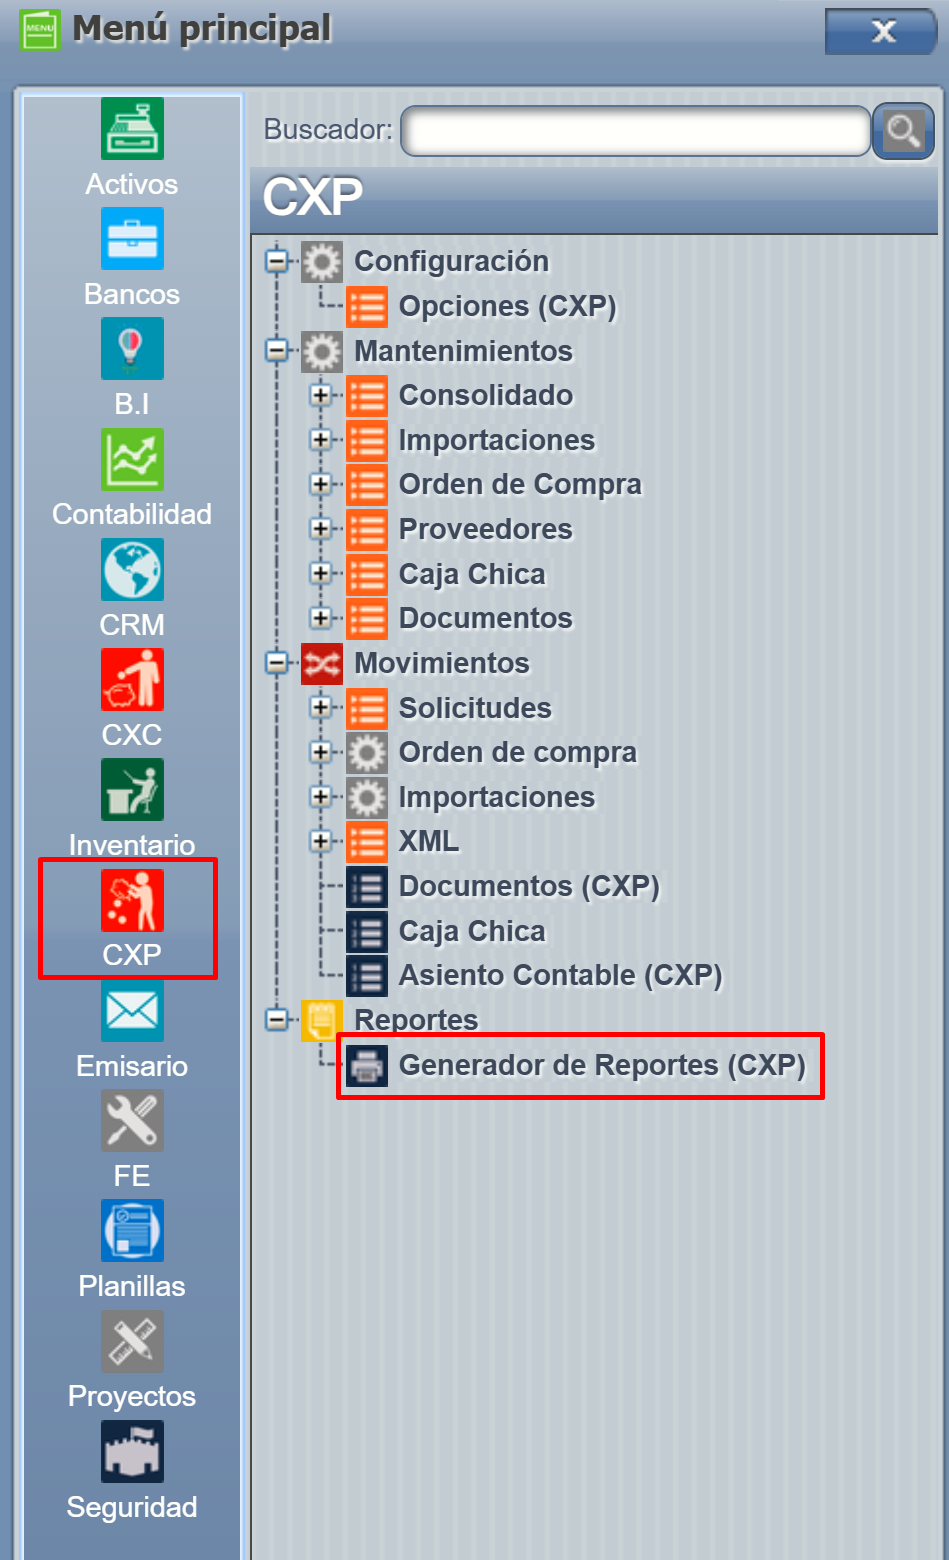Open the Activos module icon
The image size is (949, 1560).
point(132,128)
